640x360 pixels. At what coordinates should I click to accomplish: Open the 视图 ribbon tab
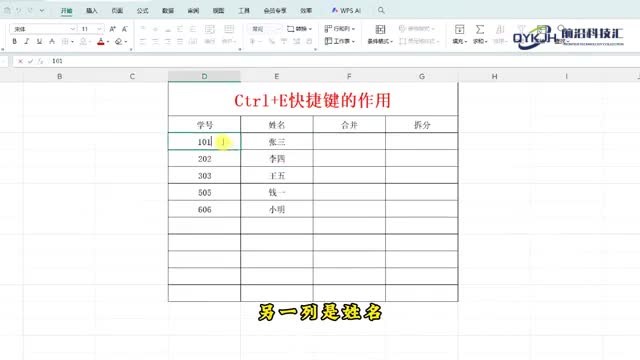(x=218, y=11)
